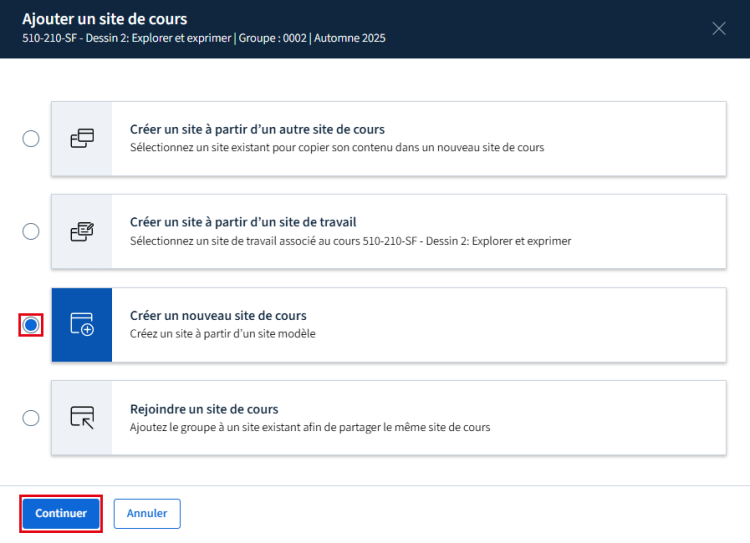
Task: Click the description 'Sélectionnez un site existant pour copier'
Action: (x=336, y=148)
